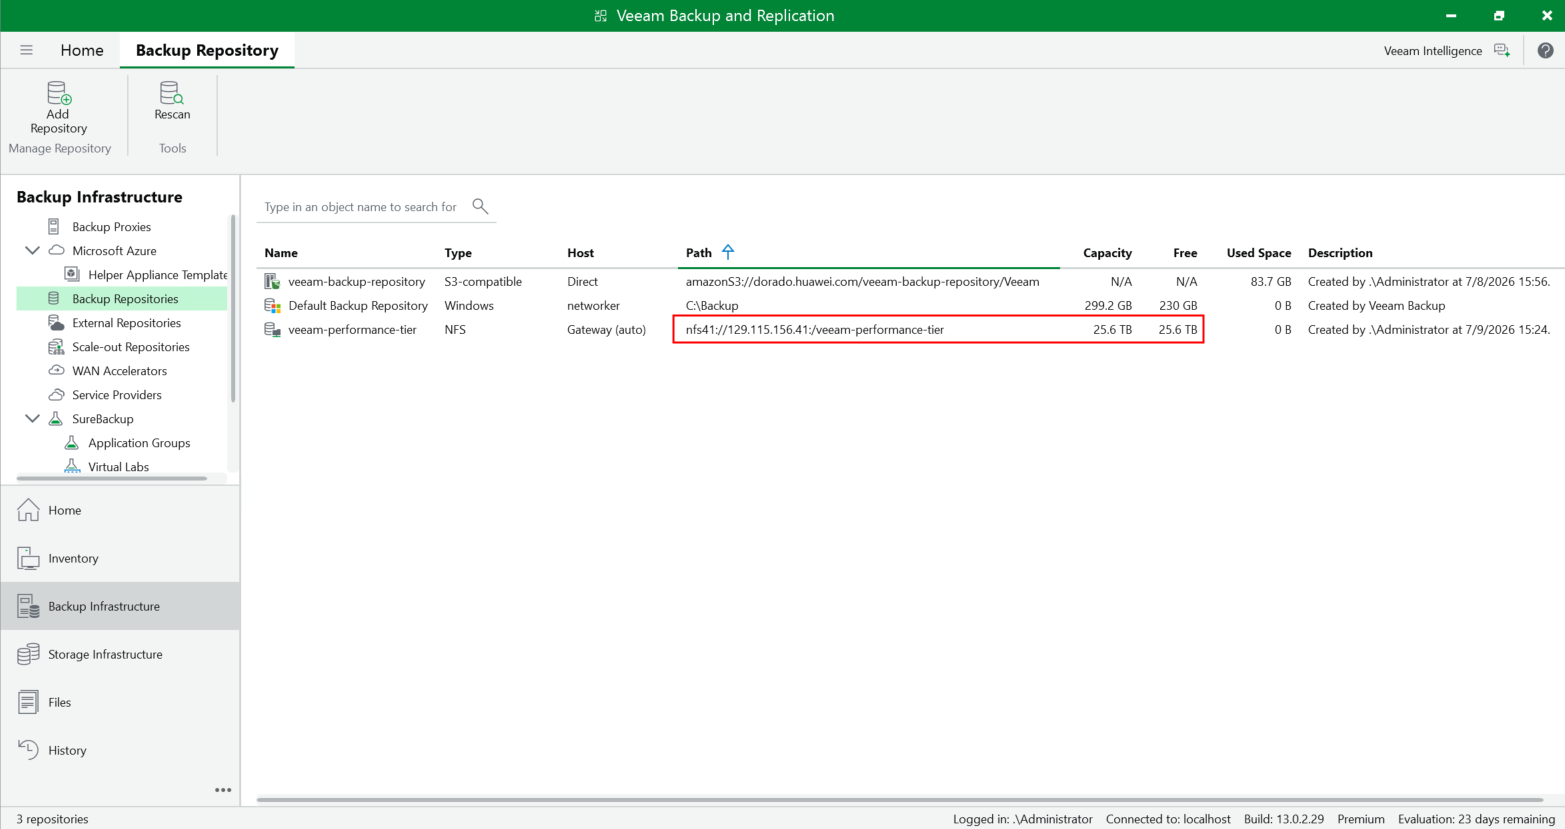
Task: Click the Evaluation days remaining status
Action: point(1476,819)
